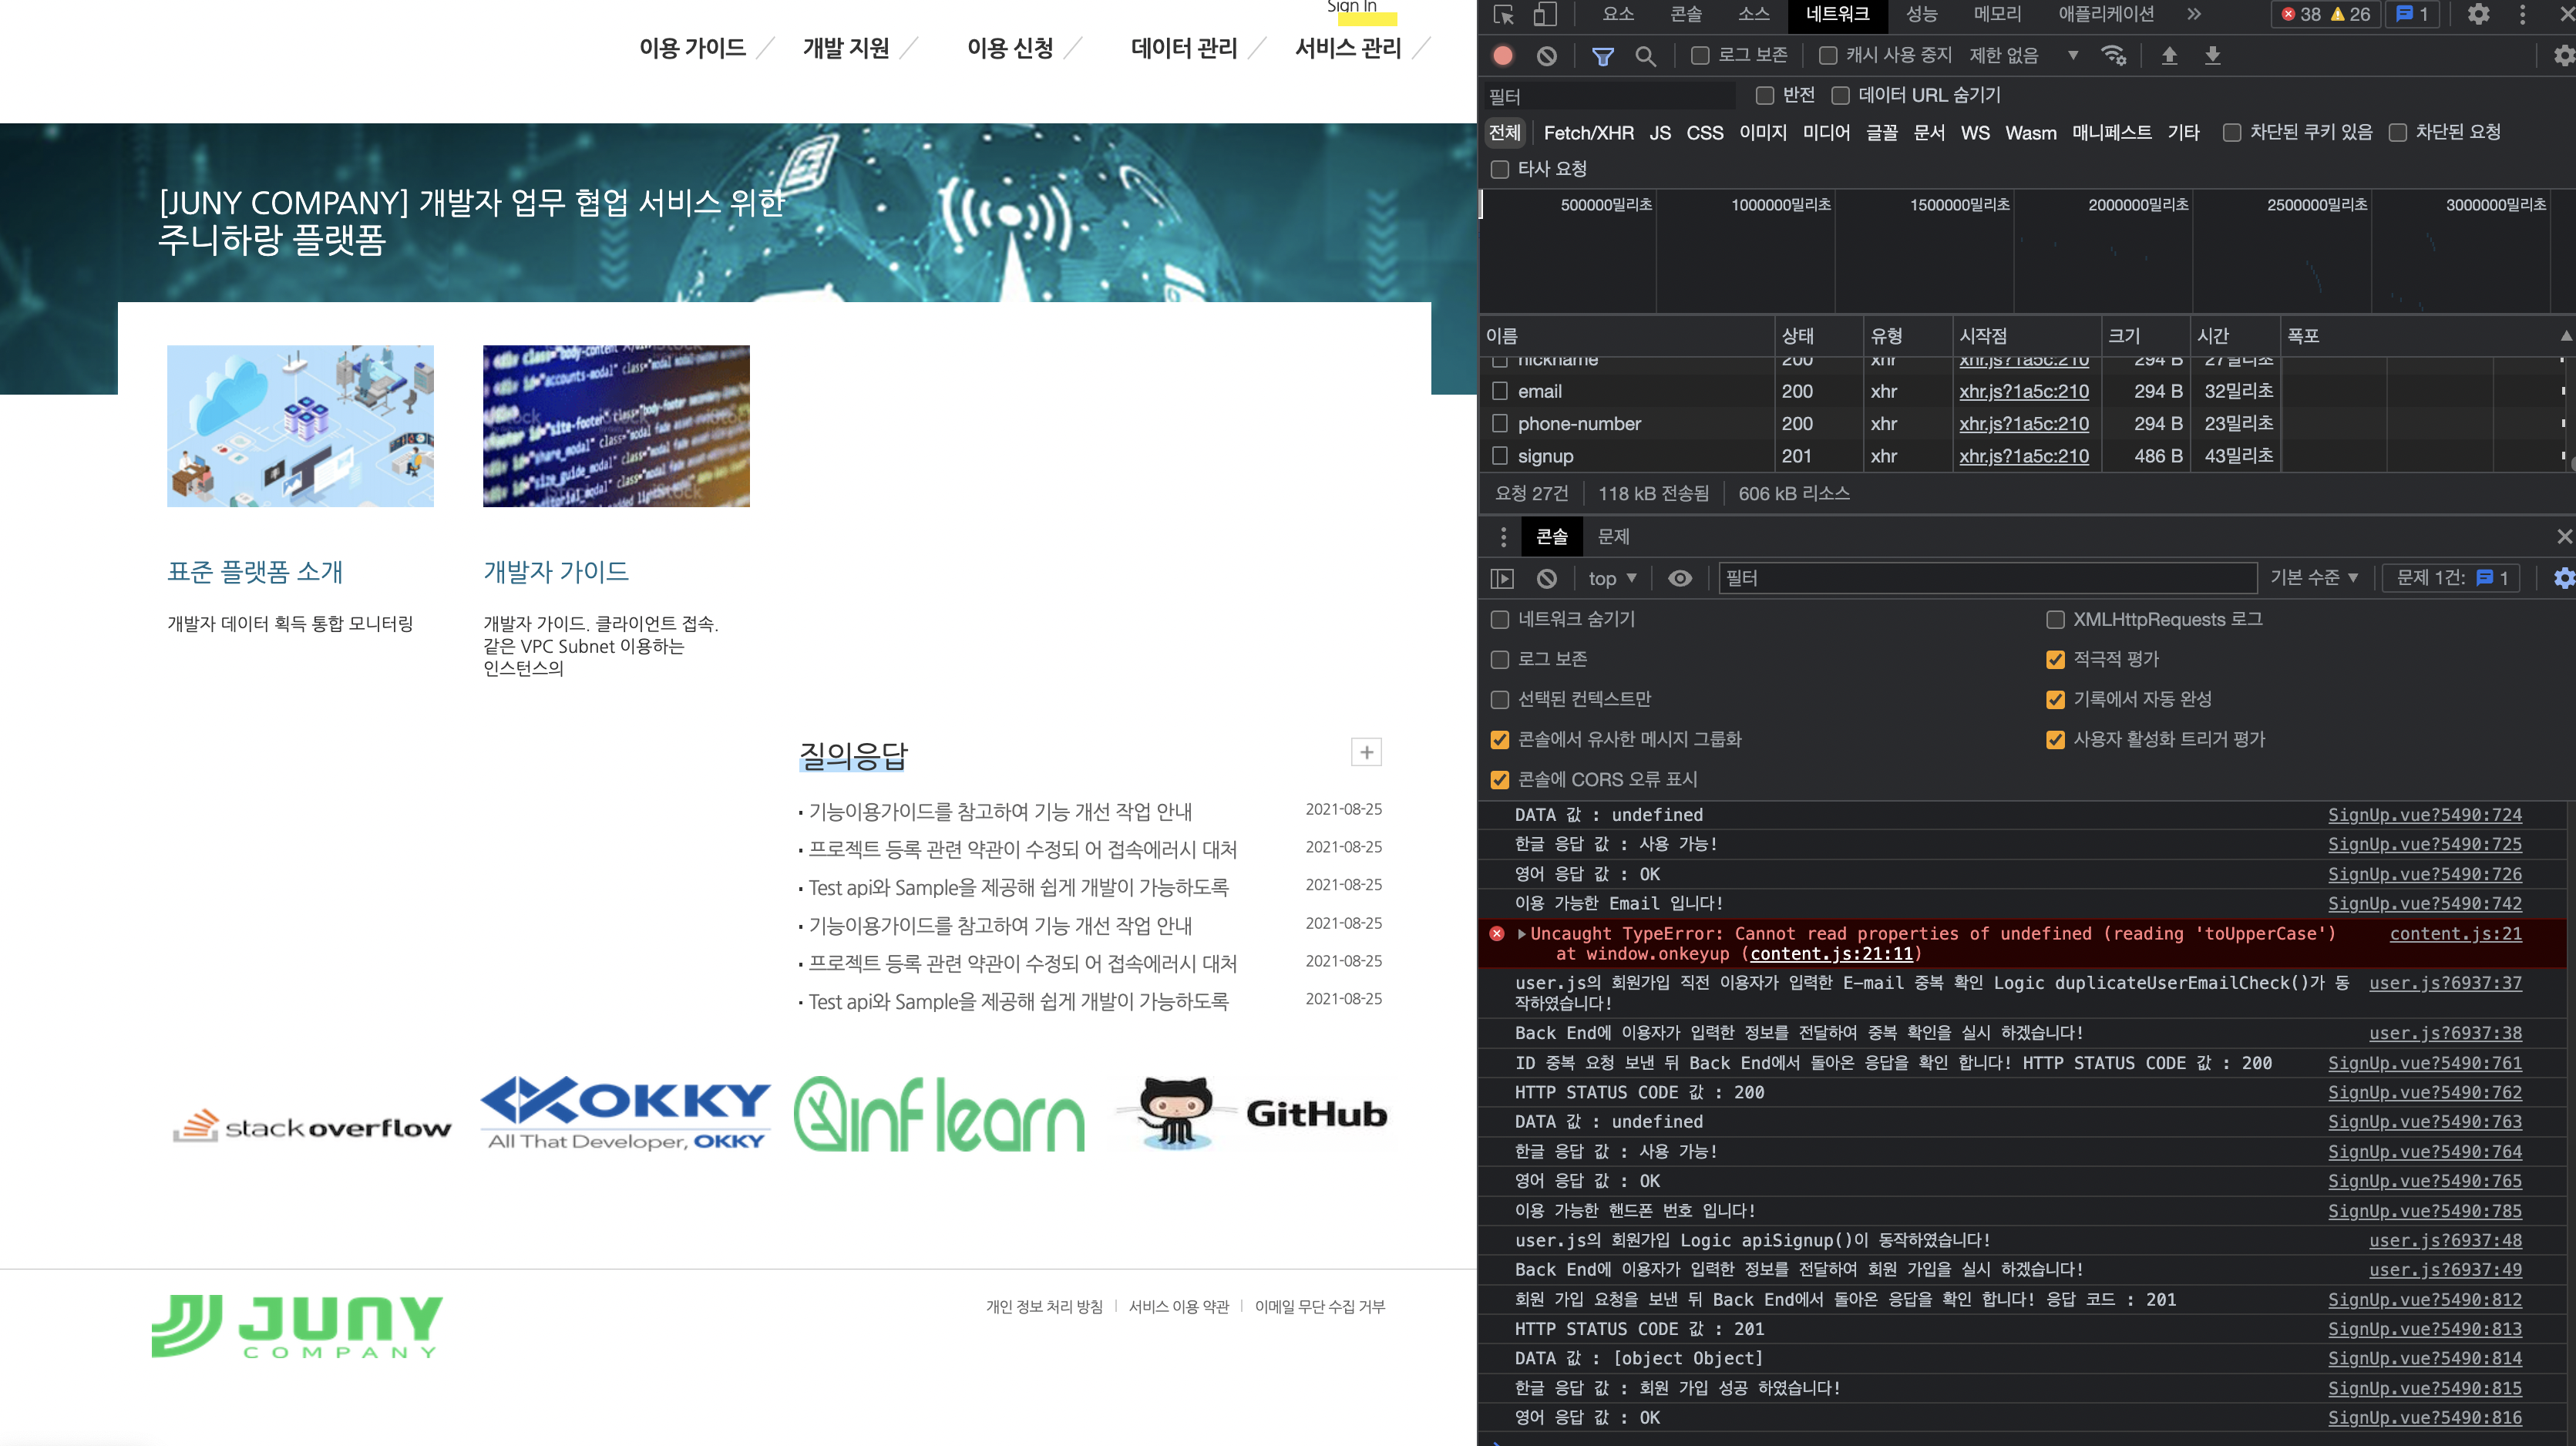Select the Fetch/XHR request type filter
2576x1446 pixels.
point(1588,133)
